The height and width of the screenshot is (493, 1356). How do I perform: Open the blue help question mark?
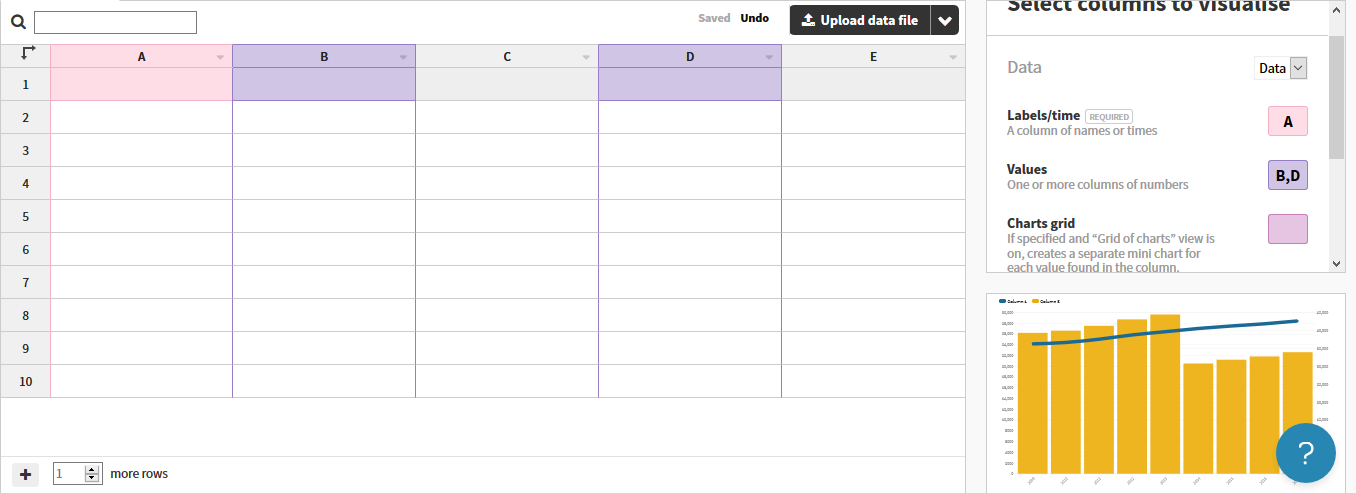(x=1305, y=452)
